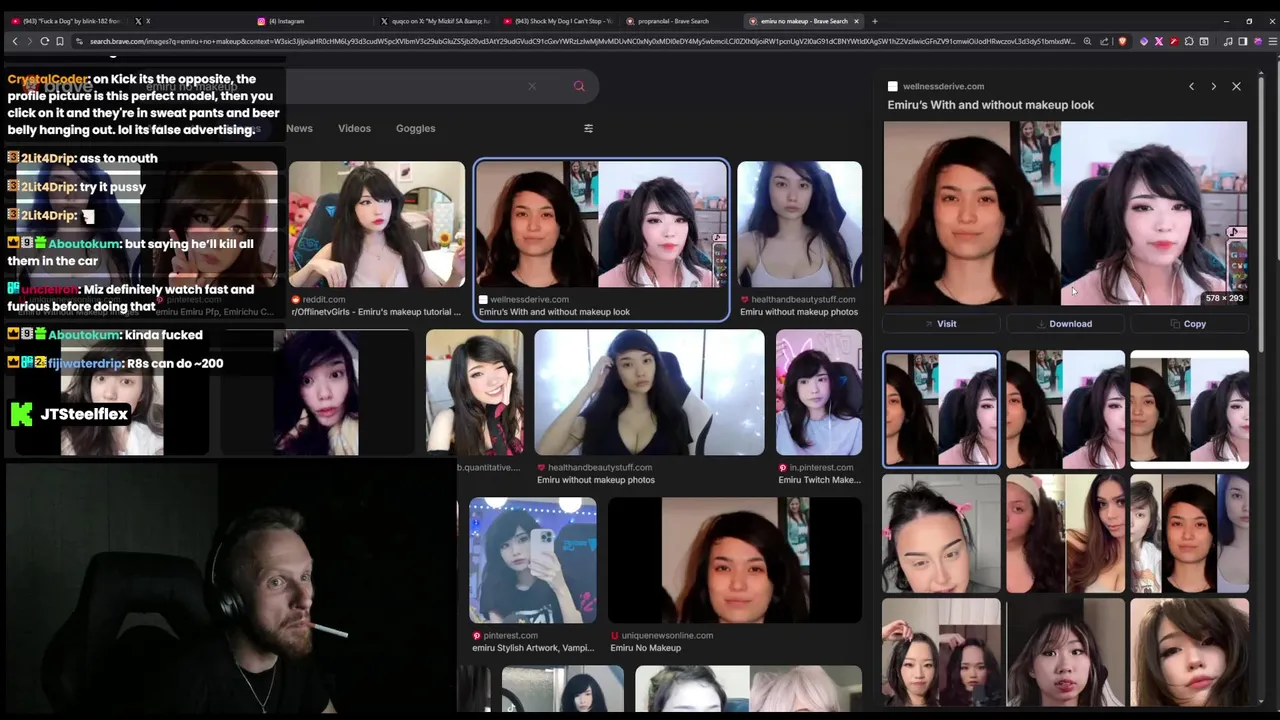The width and height of the screenshot is (1280, 720).
Task: Go forward using browser forward arrow
Action: [30, 41]
